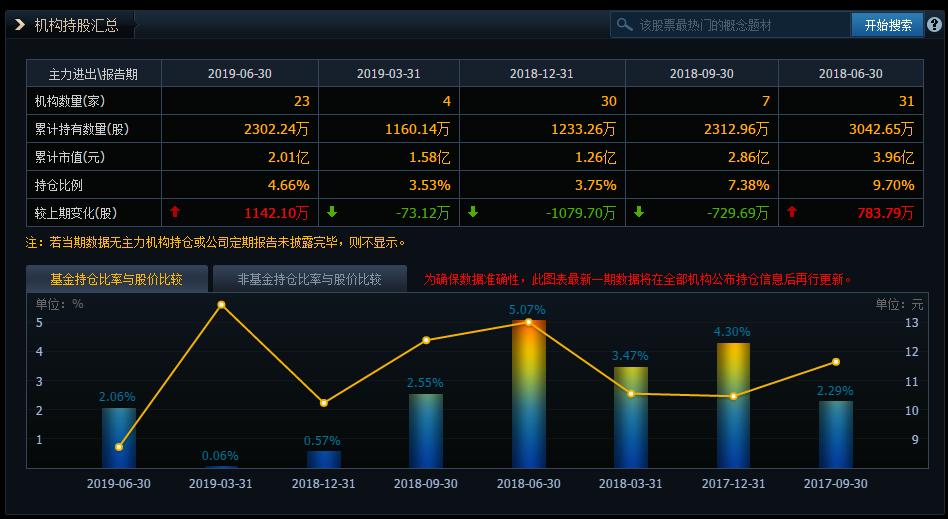The height and width of the screenshot is (519, 948).
Task: Click the 2019-06-30 table column header
Action: tap(239, 73)
